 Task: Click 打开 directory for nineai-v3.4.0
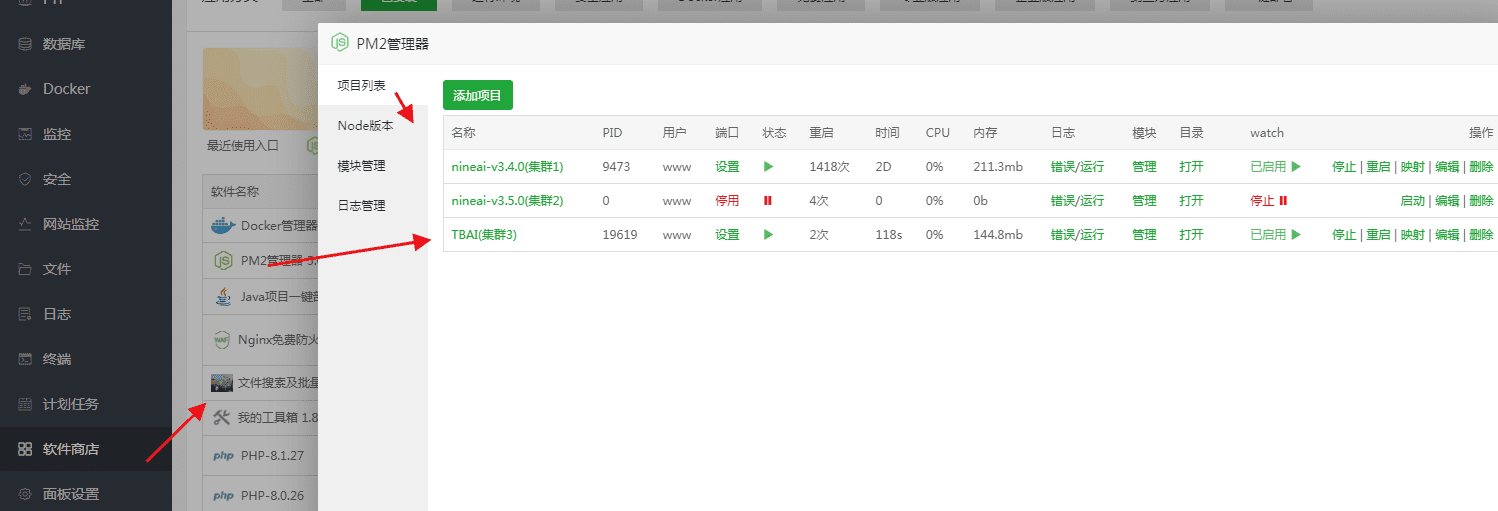[x=1191, y=167]
